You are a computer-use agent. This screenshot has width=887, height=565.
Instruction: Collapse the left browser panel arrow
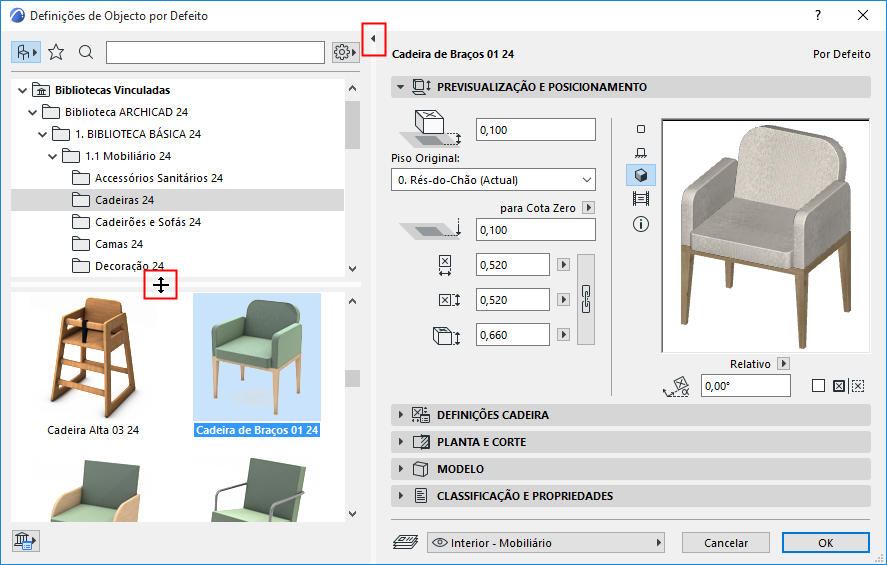[x=373, y=38]
